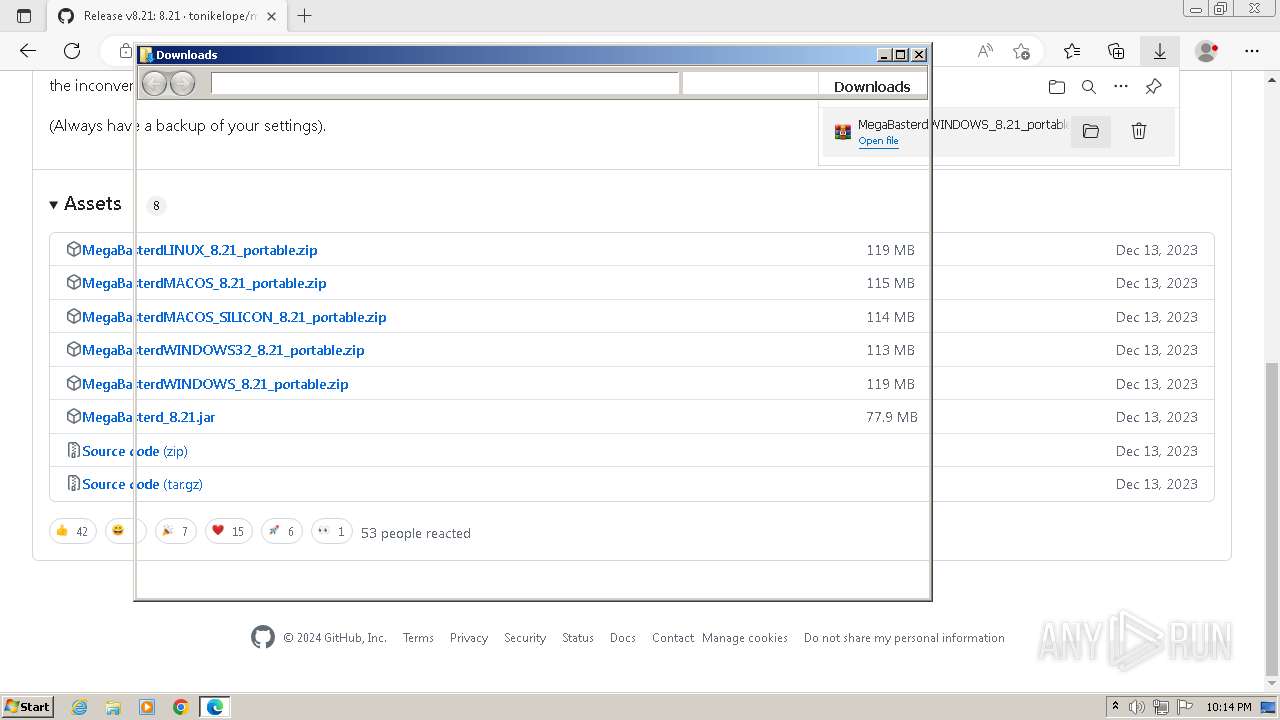This screenshot has width=1280, height=720.
Task: Open media player from taskbar
Action: click(x=147, y=707)
